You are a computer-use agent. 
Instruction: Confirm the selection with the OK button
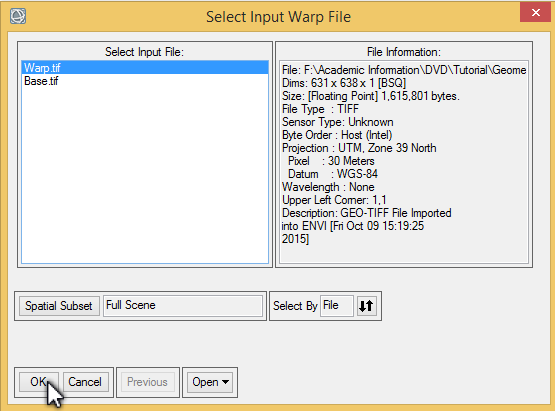tap(39, 382)
